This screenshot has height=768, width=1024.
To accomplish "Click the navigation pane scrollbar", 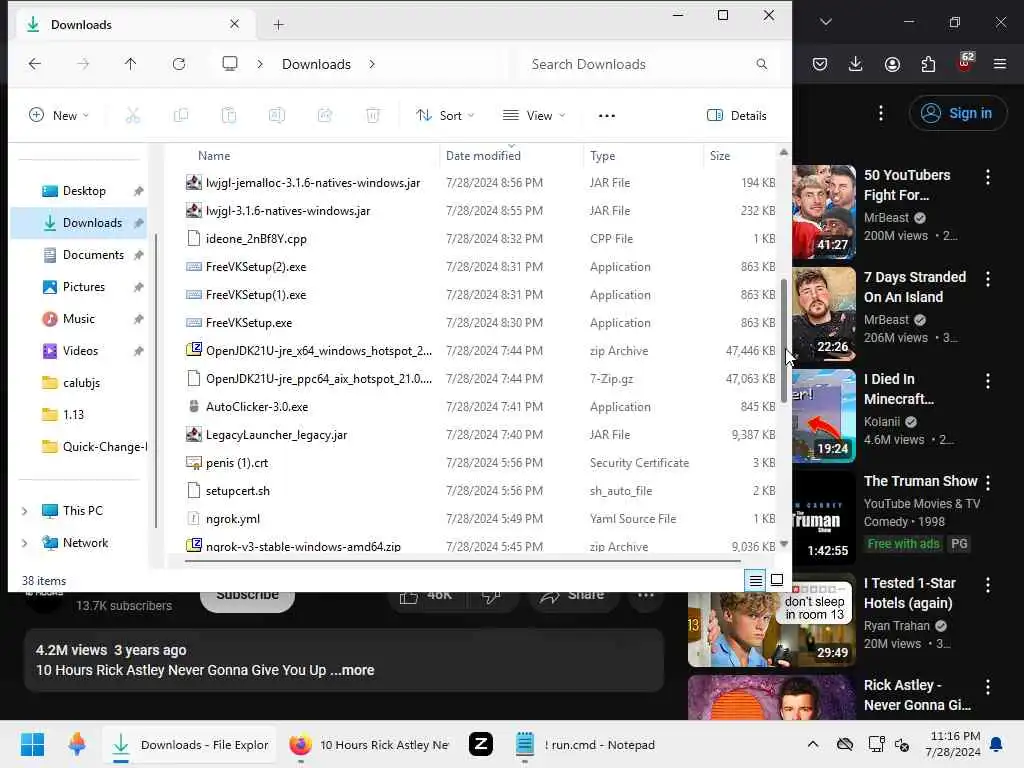I will 156,380.
